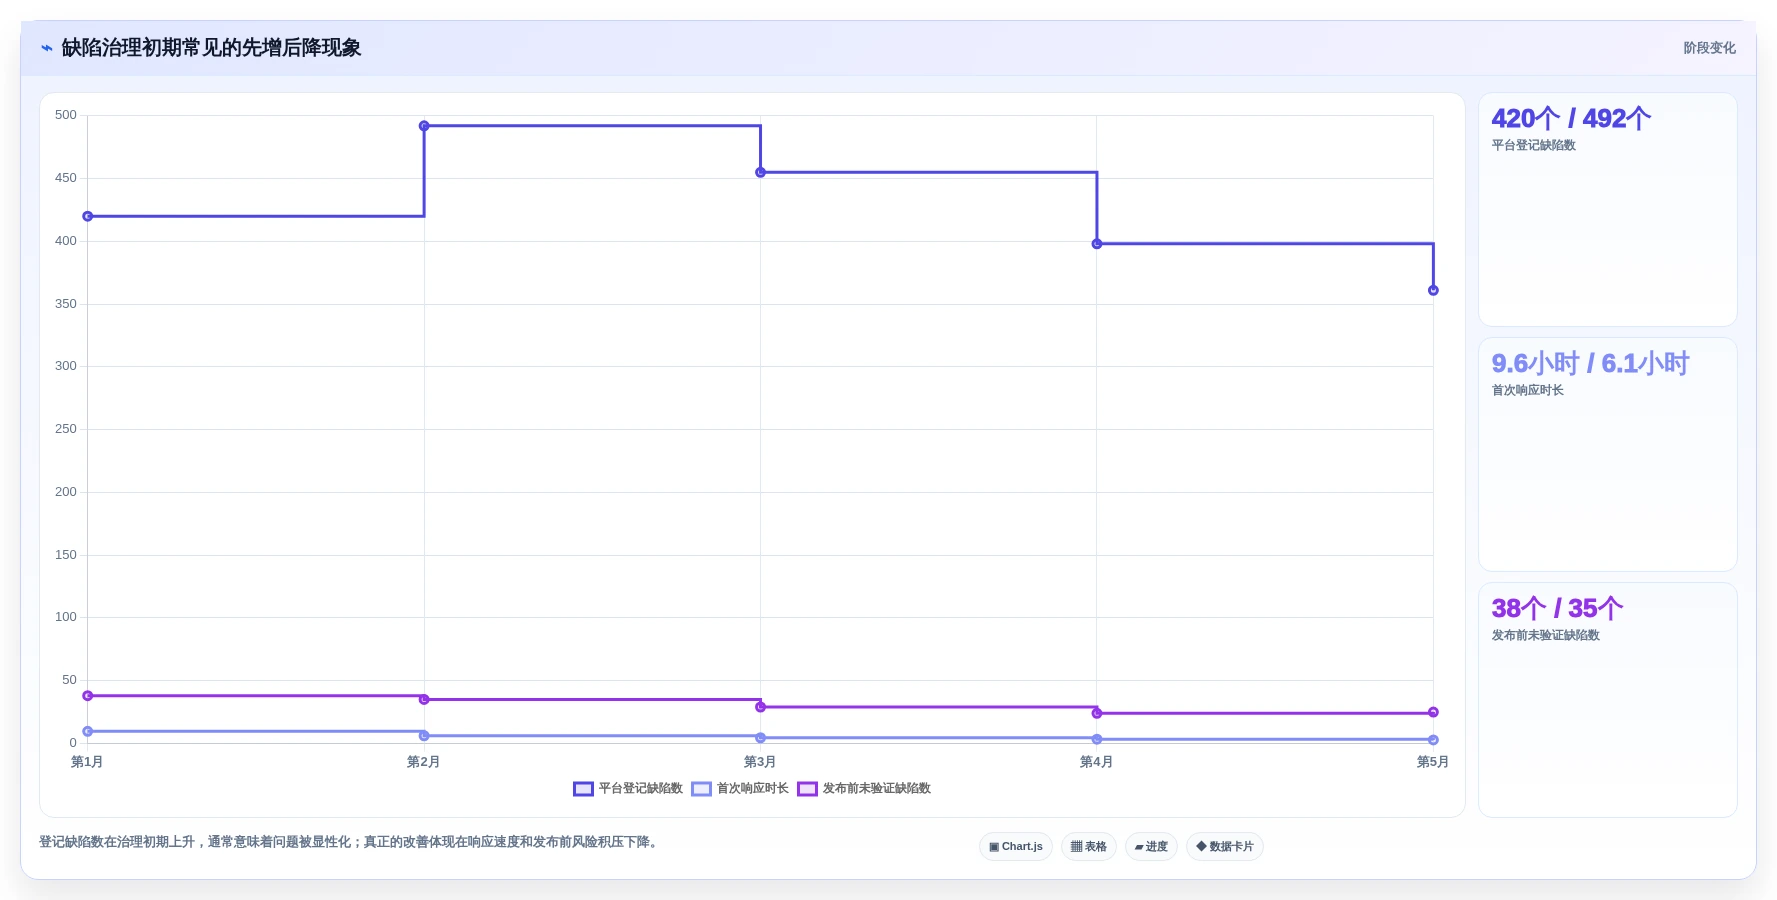
Task: Toggle the 平台登记缺陷数 legend swatch
Action: [x=583, y=789]
